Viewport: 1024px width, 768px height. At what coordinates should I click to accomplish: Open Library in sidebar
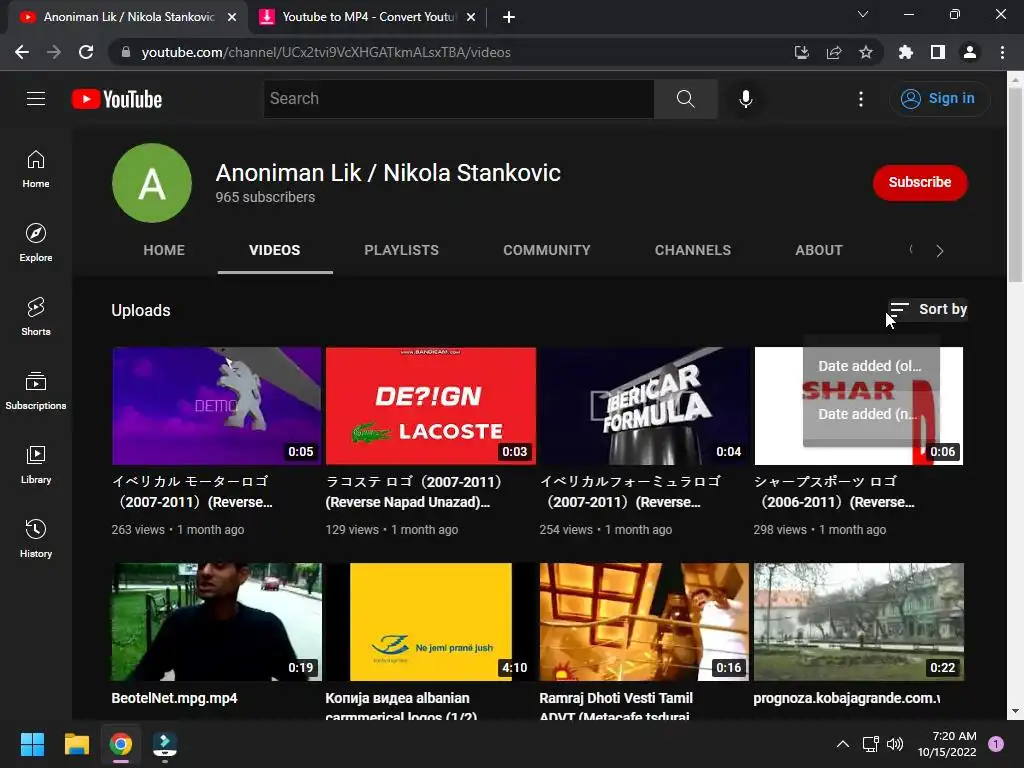pos(36,464)
